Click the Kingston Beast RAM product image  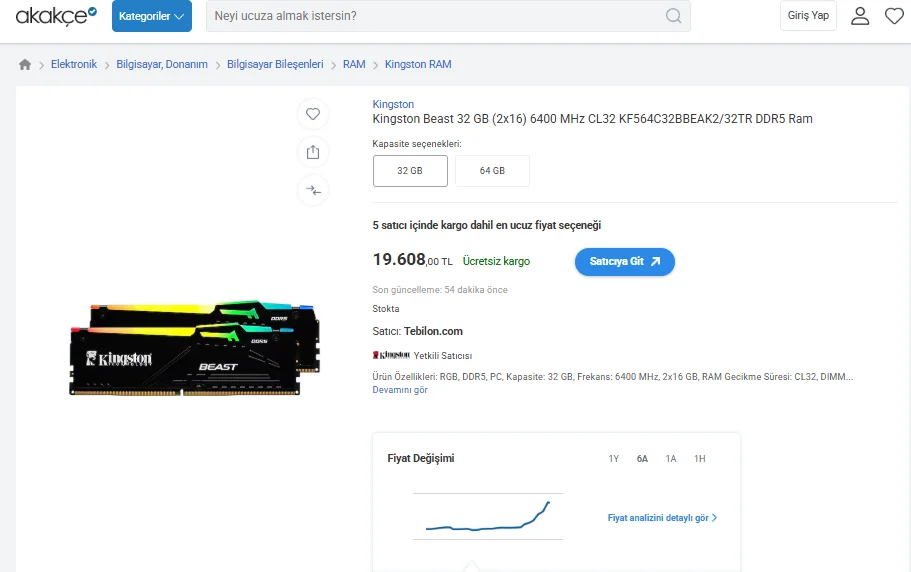pos(195,348)
